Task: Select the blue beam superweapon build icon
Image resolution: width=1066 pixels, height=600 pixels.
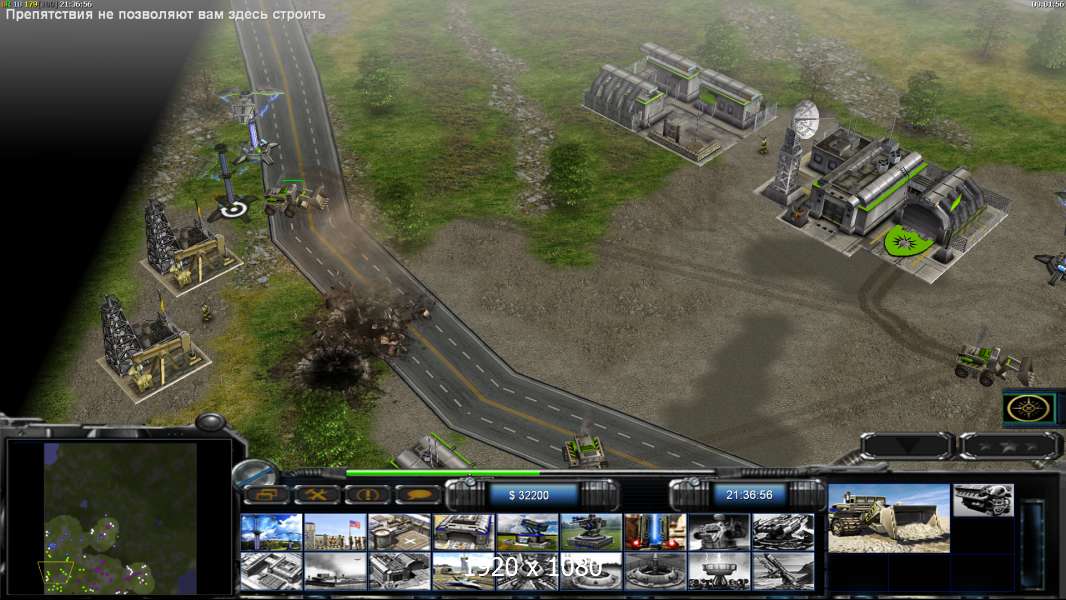Action: pyautogui.click(x=655, y=532)
